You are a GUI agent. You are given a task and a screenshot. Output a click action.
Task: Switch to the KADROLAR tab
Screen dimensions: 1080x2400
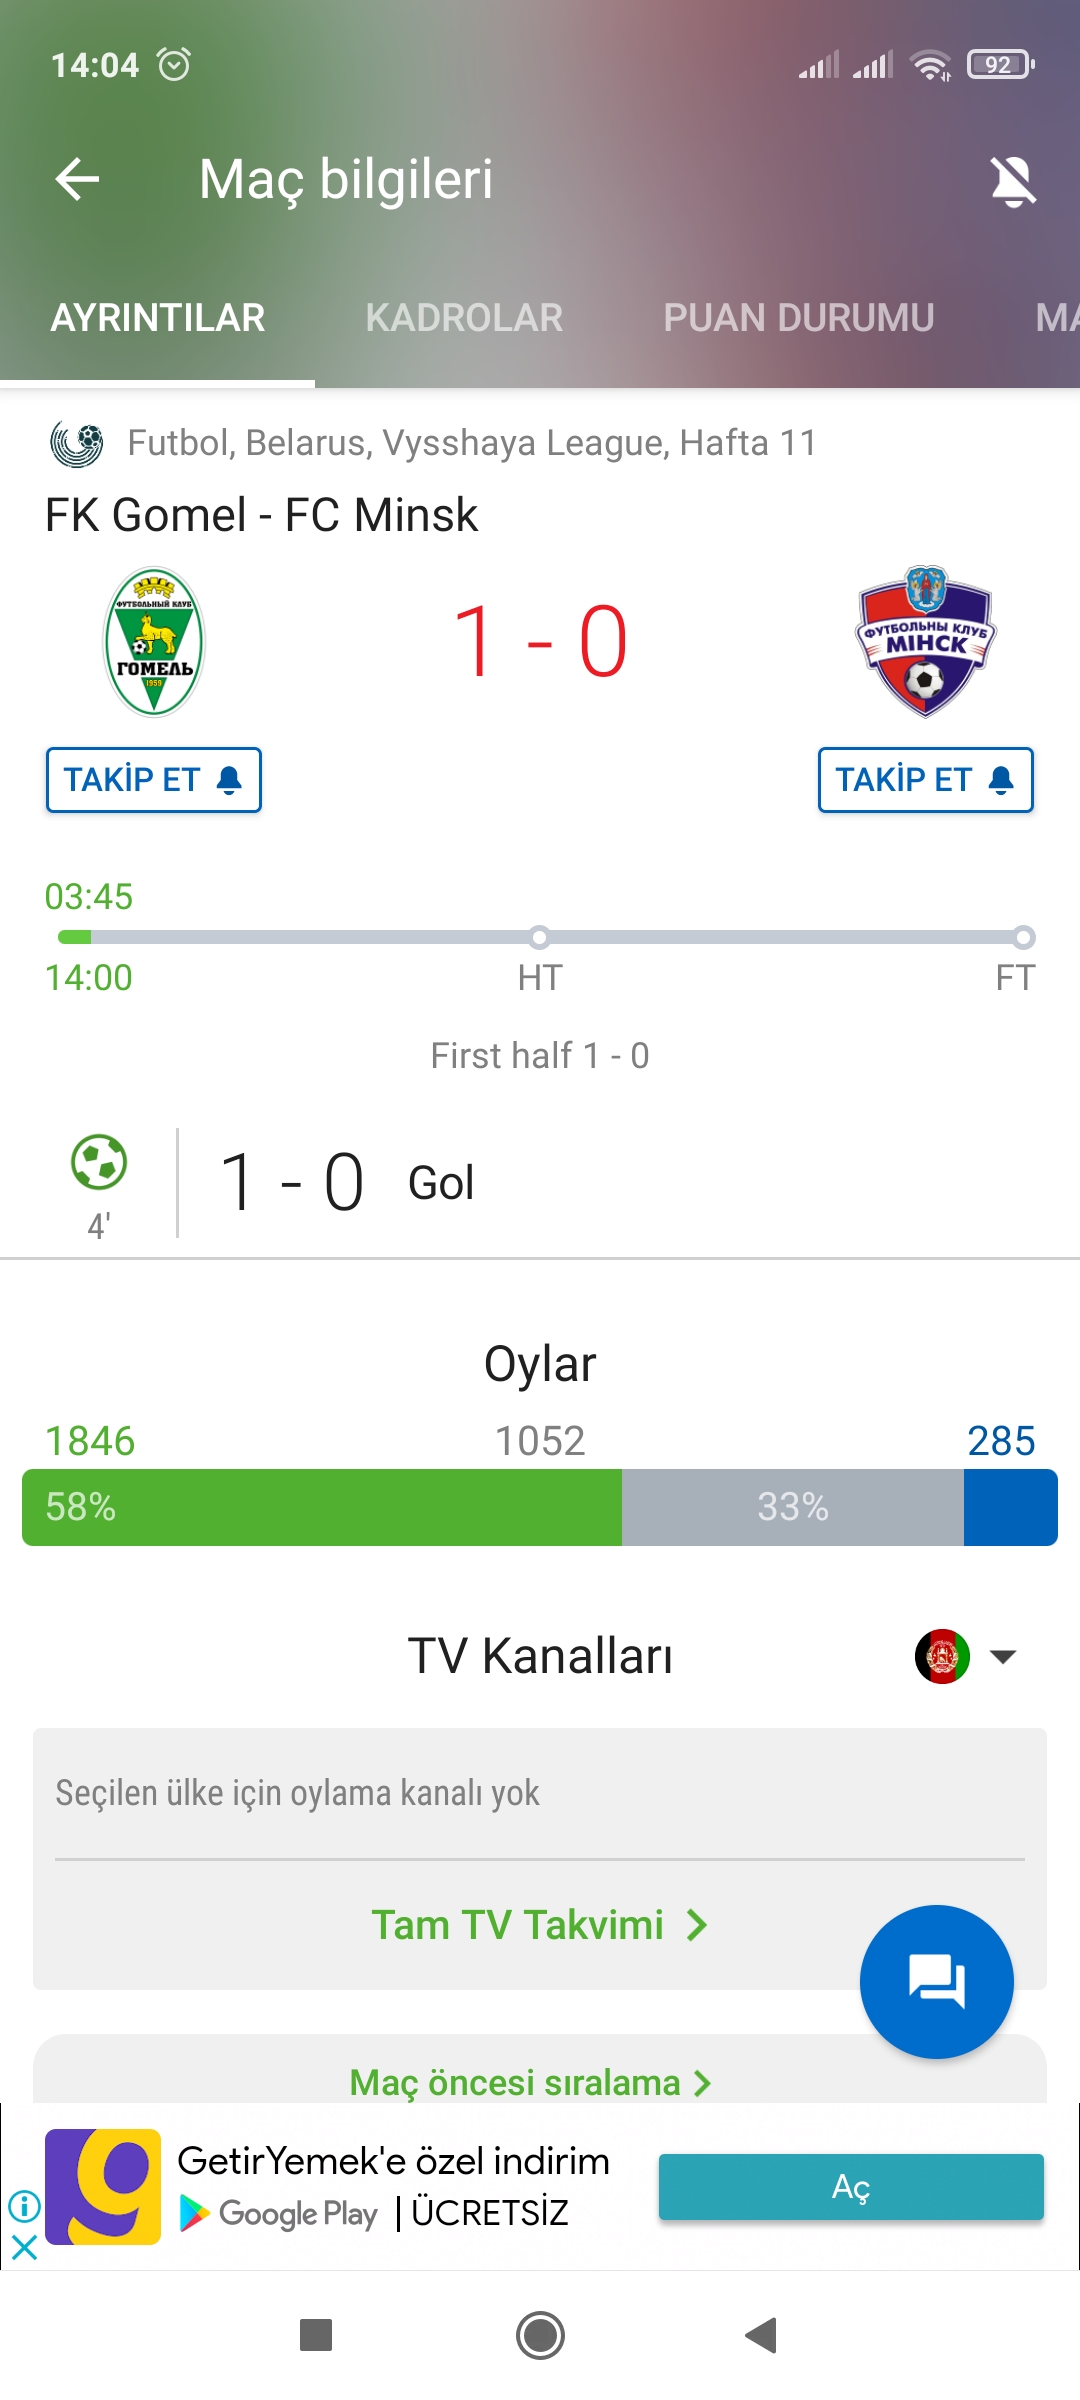464,318
